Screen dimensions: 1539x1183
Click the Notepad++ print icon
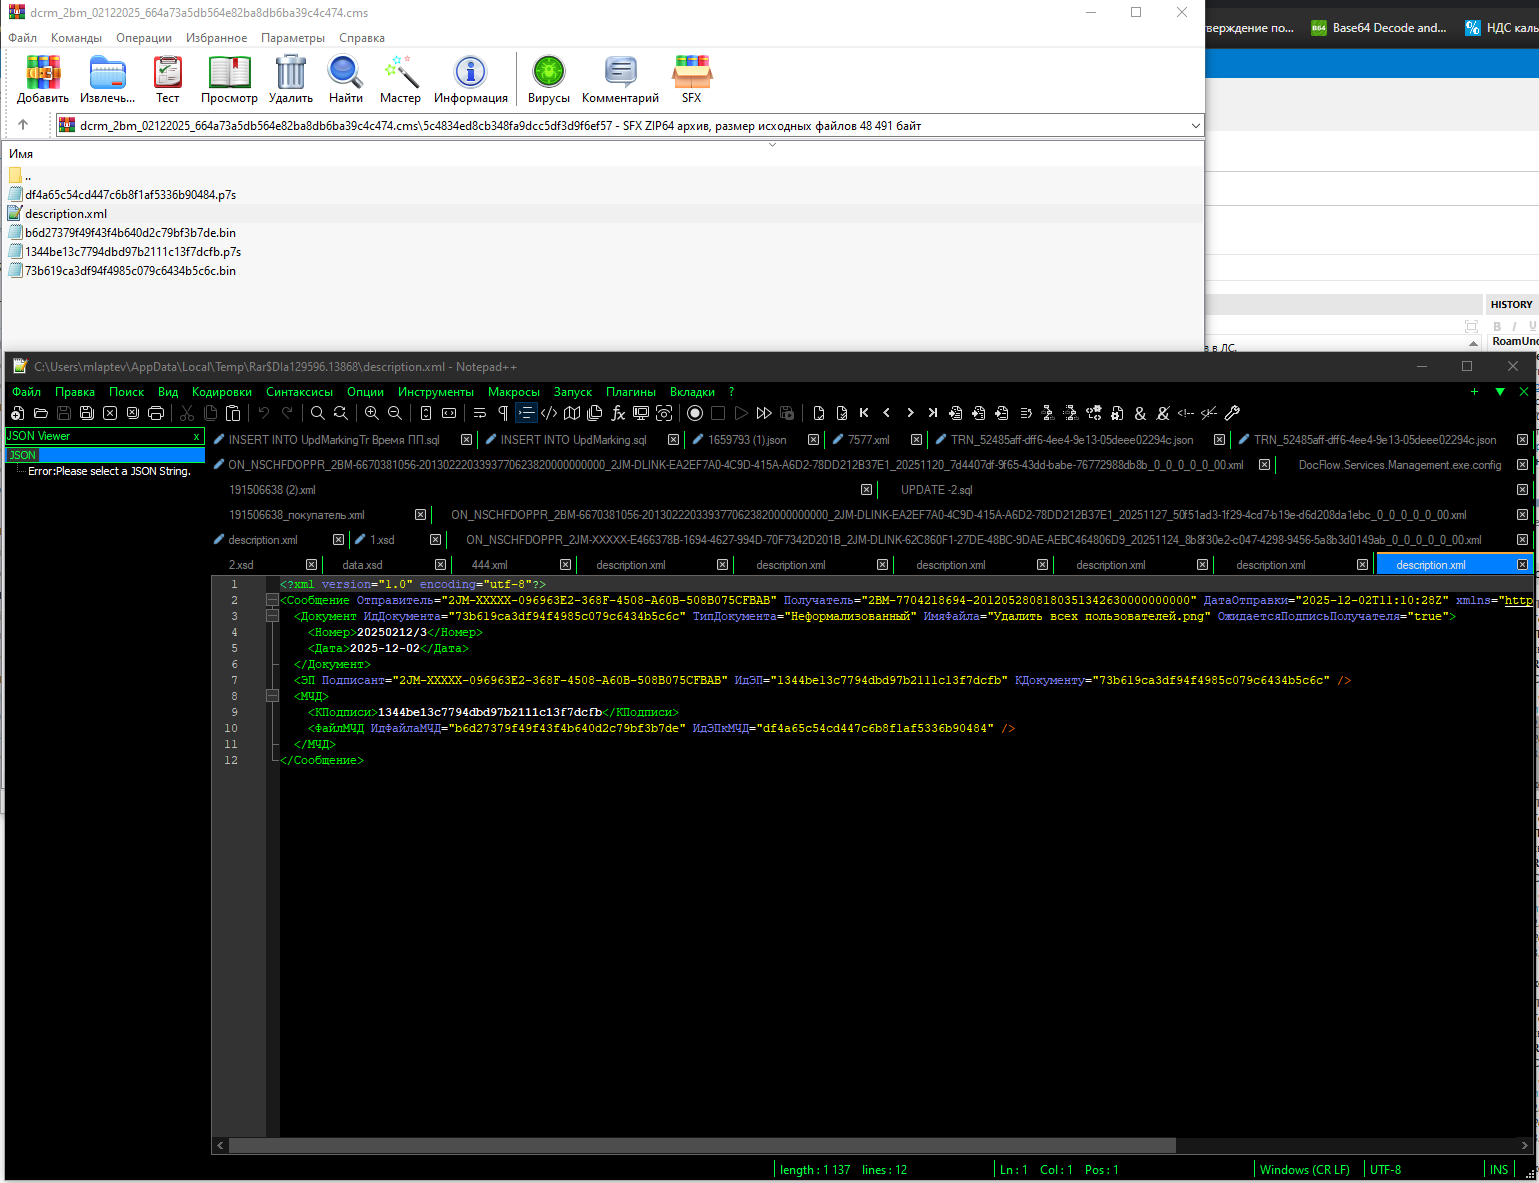point(156,413)
